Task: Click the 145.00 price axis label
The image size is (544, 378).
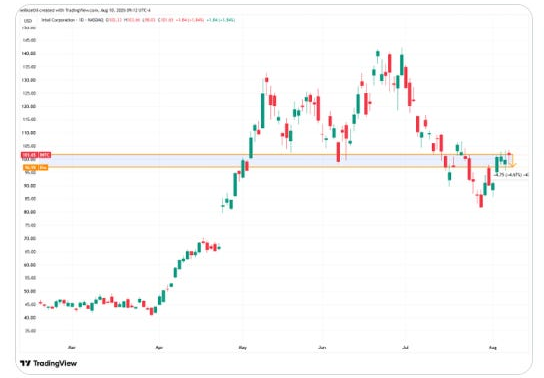Action: pos(29,40)
